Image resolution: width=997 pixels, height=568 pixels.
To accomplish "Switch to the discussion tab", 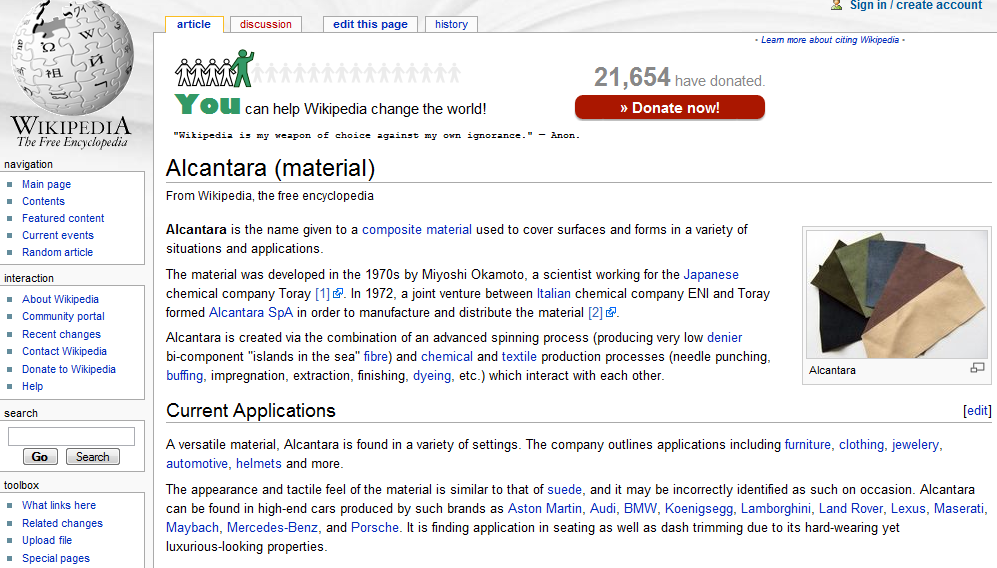I will [x=266, y=24].
